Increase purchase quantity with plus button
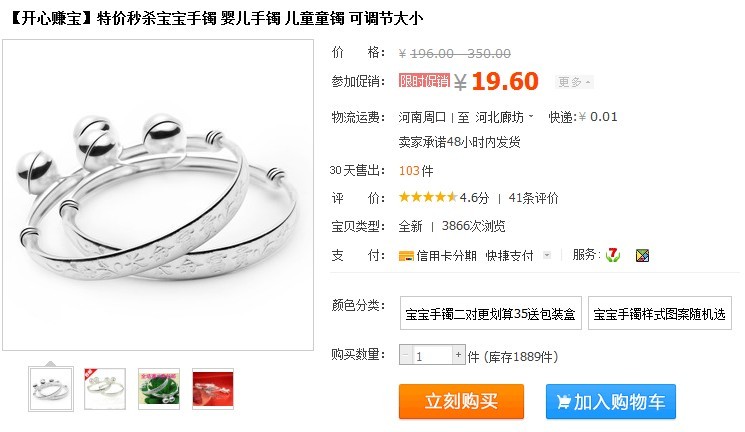 click(458, 355)
